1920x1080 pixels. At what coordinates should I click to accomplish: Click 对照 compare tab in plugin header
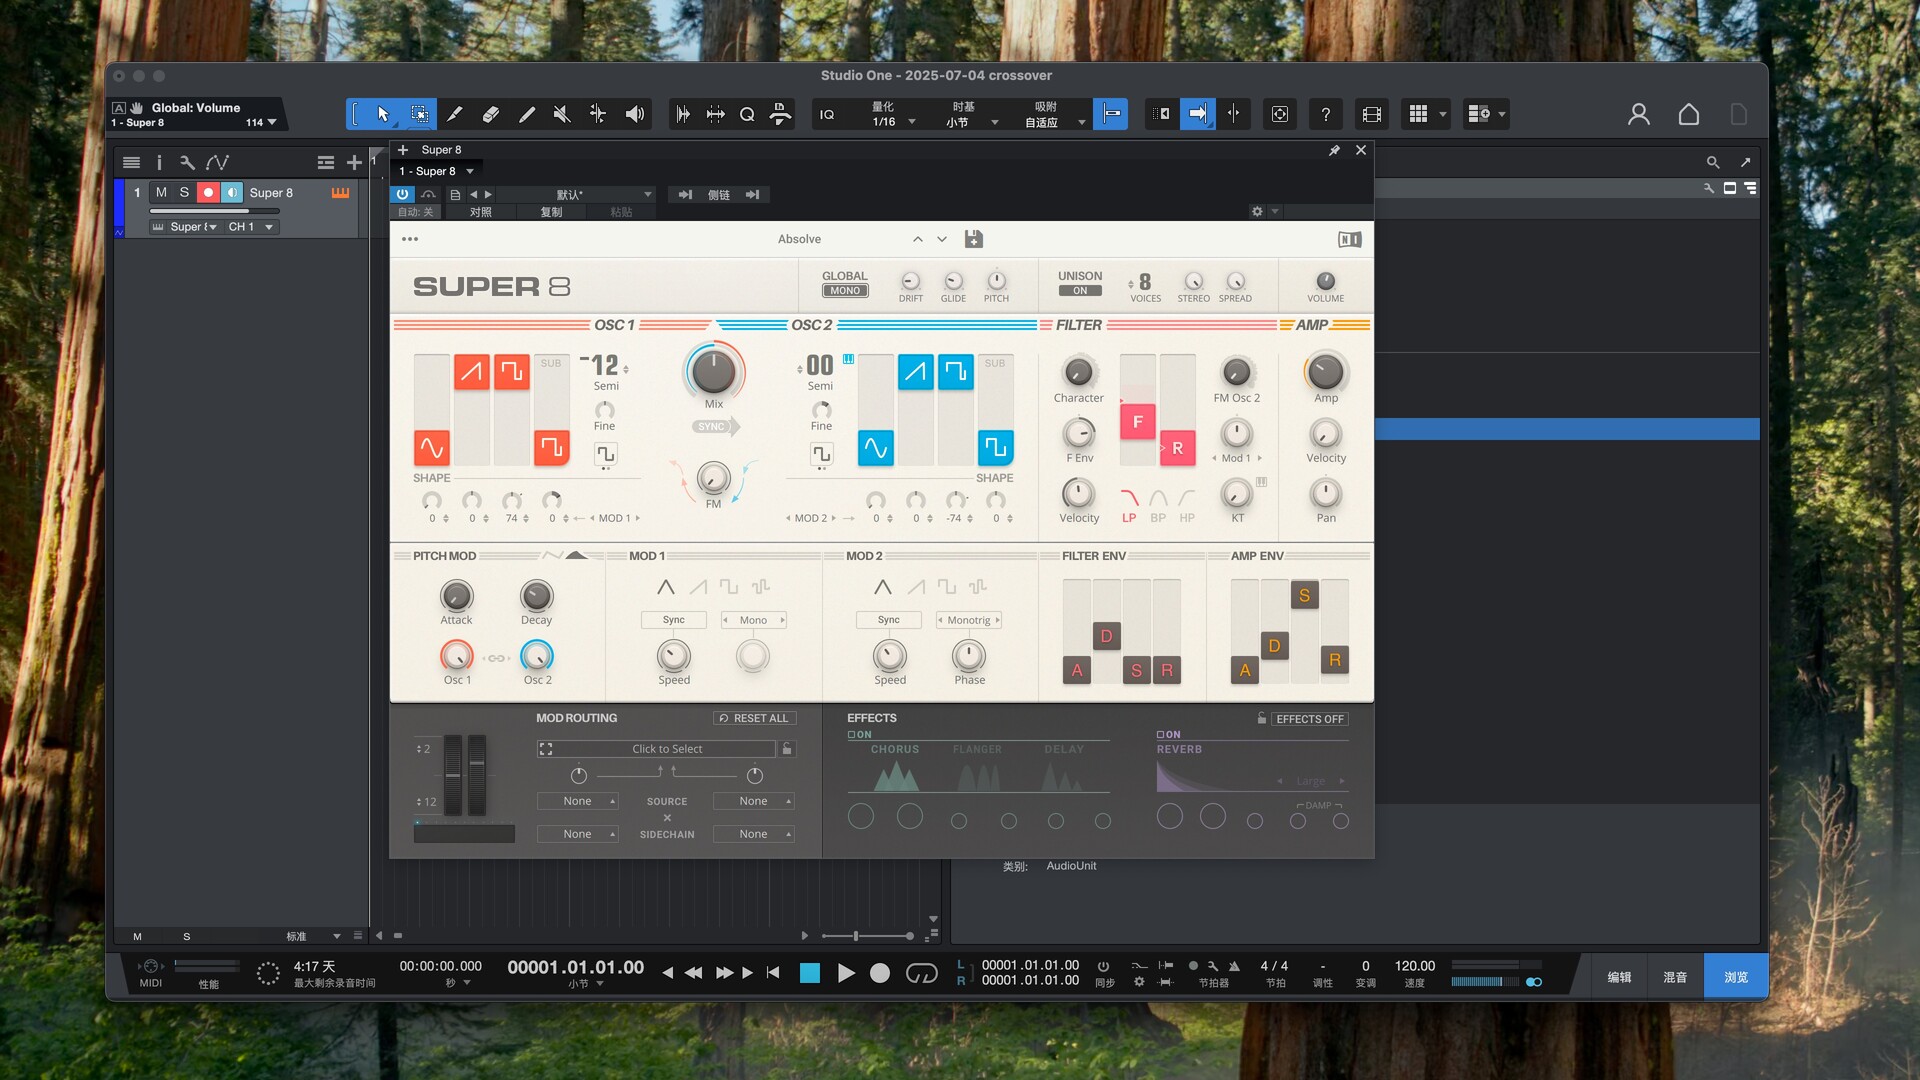(481, 212)
